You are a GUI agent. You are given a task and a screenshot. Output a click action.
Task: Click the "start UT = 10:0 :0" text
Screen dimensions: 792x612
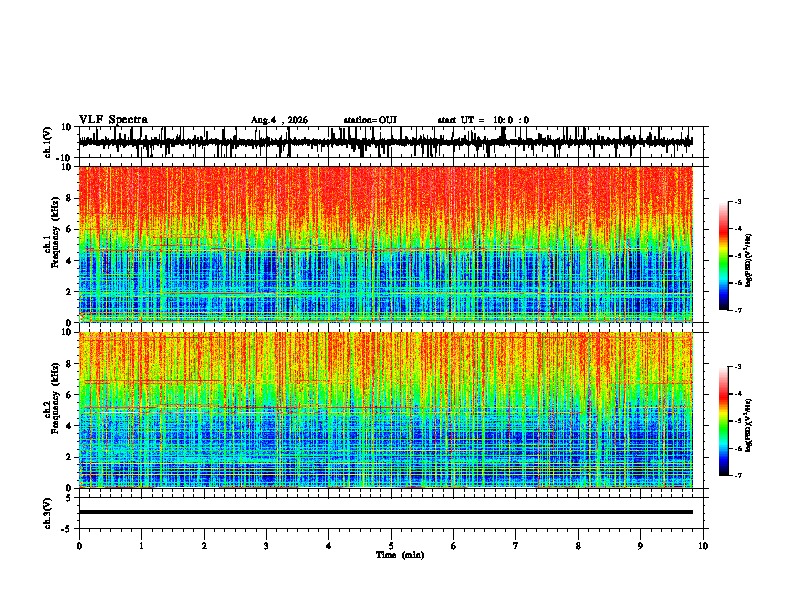coord(483,120)
